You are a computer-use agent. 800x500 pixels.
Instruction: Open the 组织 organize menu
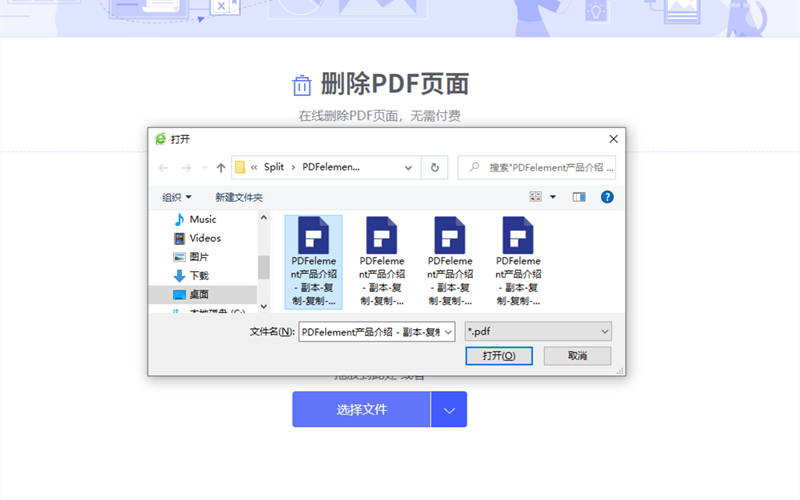[177, 197]
